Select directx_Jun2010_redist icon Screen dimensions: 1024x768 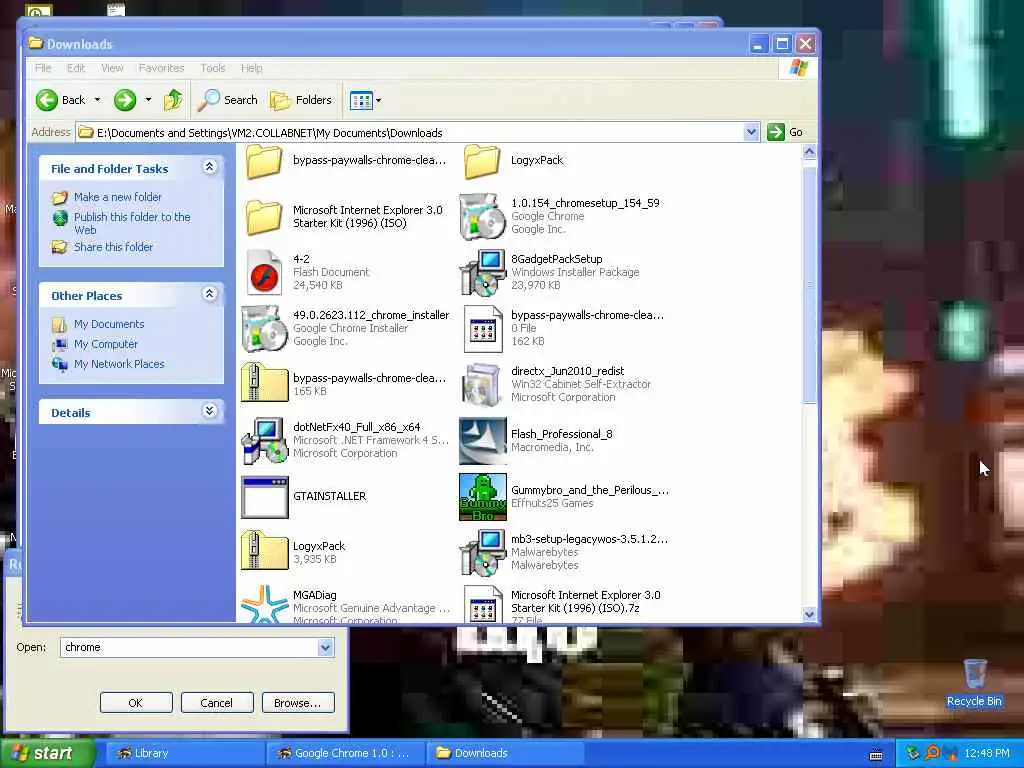[483, 385]
